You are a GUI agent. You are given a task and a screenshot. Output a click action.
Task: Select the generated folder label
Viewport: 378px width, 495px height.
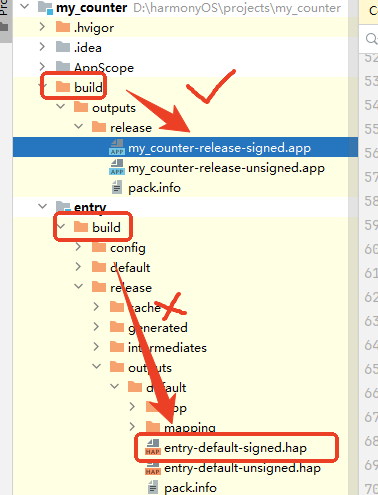click(x=158, y=328)
